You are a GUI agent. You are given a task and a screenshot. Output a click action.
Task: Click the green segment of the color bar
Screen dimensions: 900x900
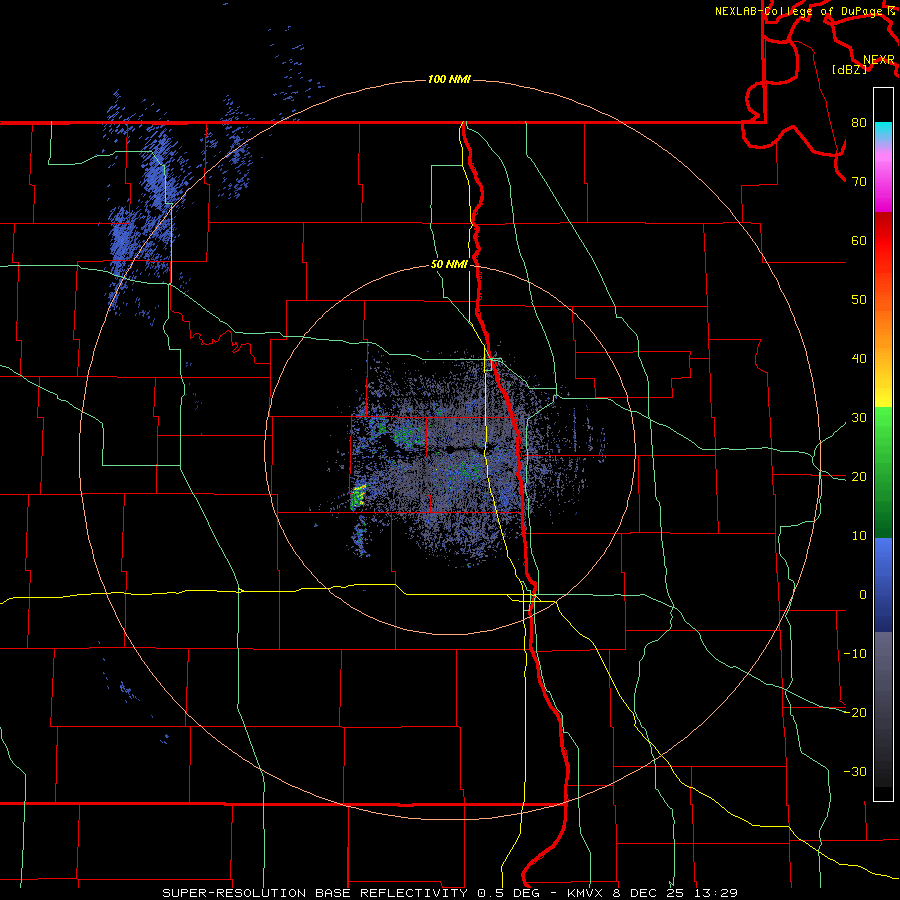883,472
